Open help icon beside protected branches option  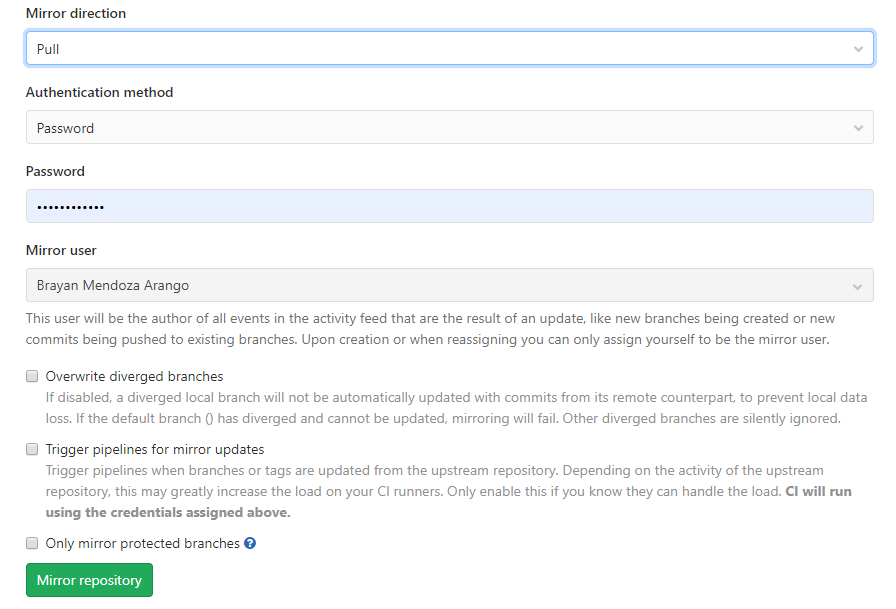(x=250, y=544)
